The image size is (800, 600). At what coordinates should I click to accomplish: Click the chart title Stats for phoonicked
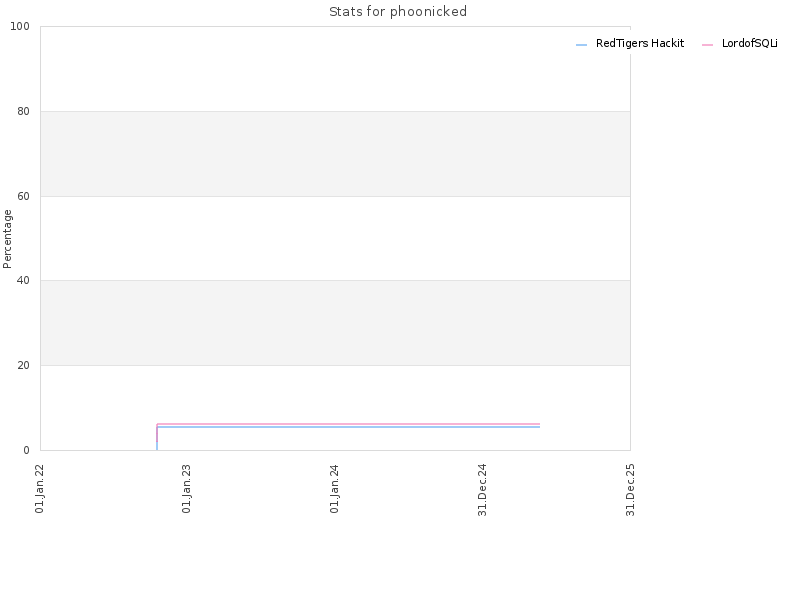pos(398,12)
